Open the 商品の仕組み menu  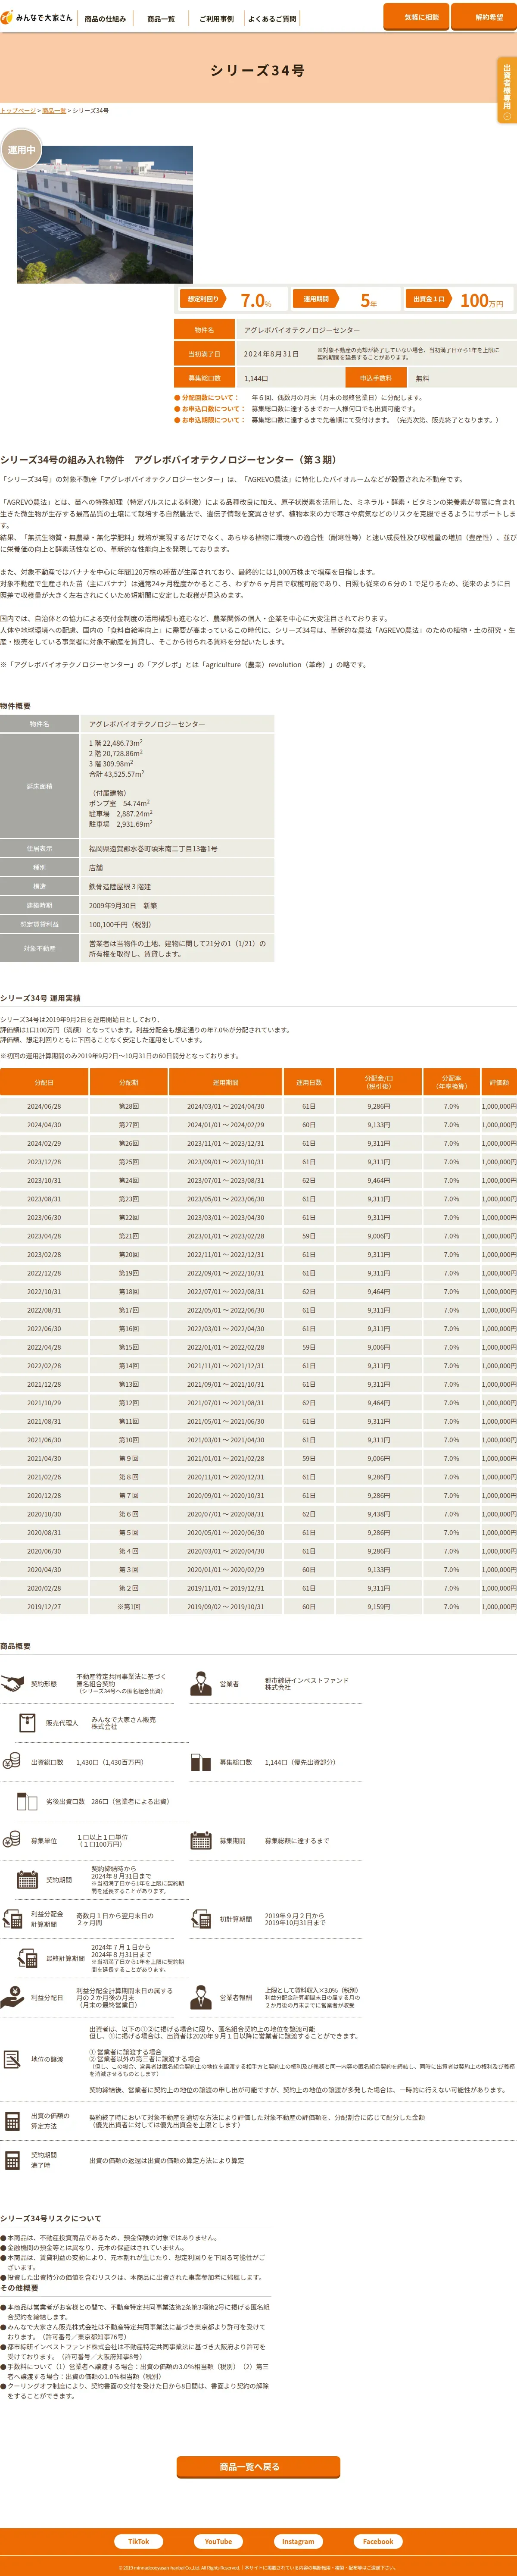[x=105, y=18]
